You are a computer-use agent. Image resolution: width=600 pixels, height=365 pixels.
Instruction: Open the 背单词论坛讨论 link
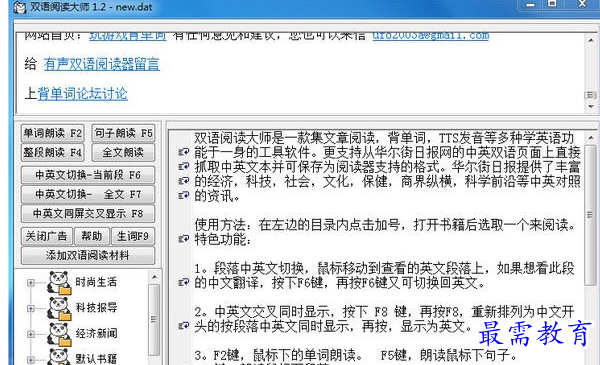tap(82, 94)
